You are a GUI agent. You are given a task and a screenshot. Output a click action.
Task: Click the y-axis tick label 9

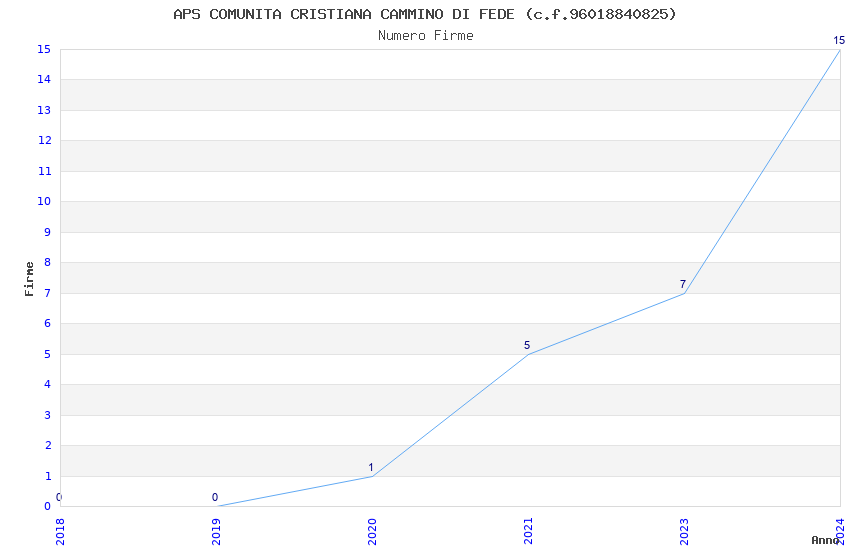(48, 232)
